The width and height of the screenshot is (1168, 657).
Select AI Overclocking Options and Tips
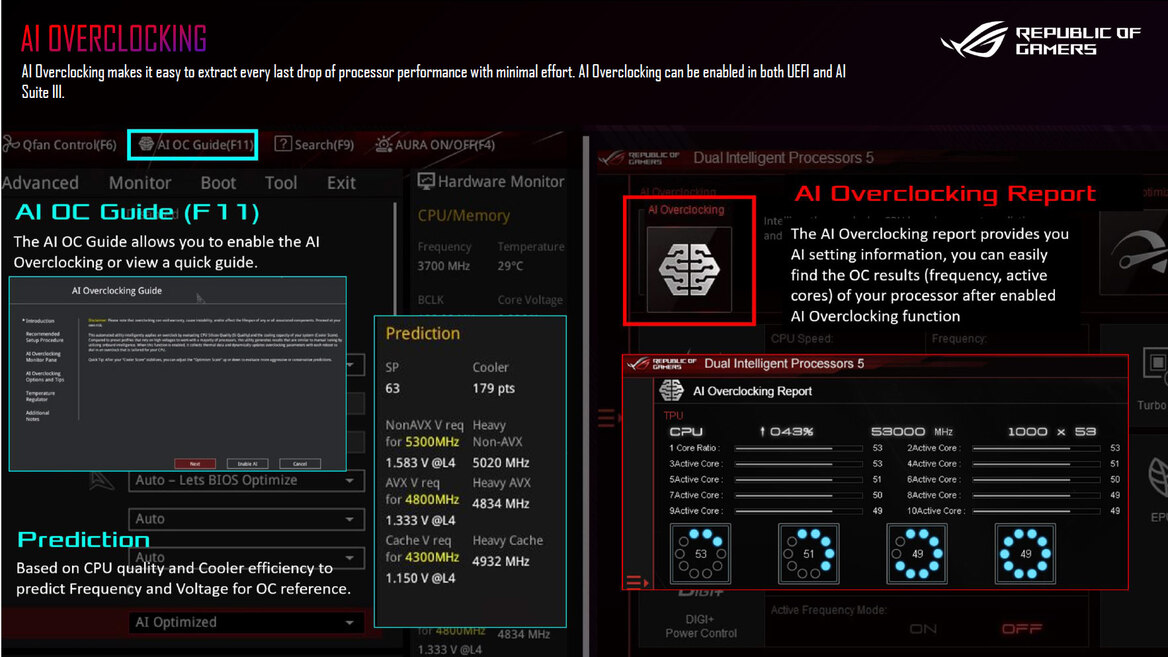[44, 376]
